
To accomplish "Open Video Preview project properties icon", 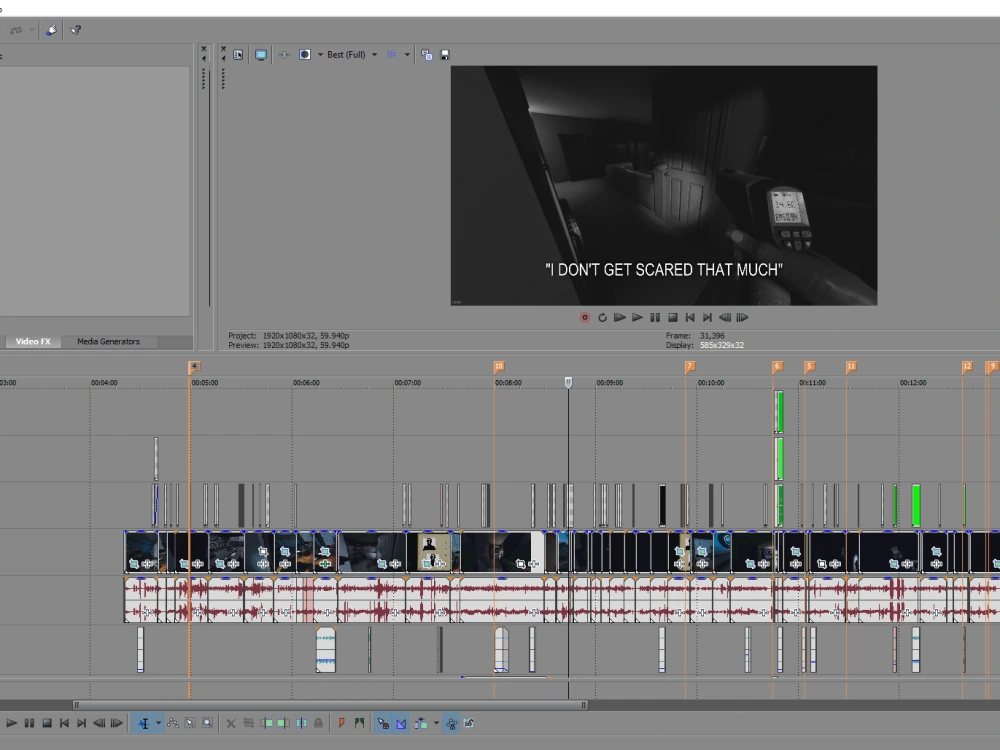I will click(x=238, y=55).
